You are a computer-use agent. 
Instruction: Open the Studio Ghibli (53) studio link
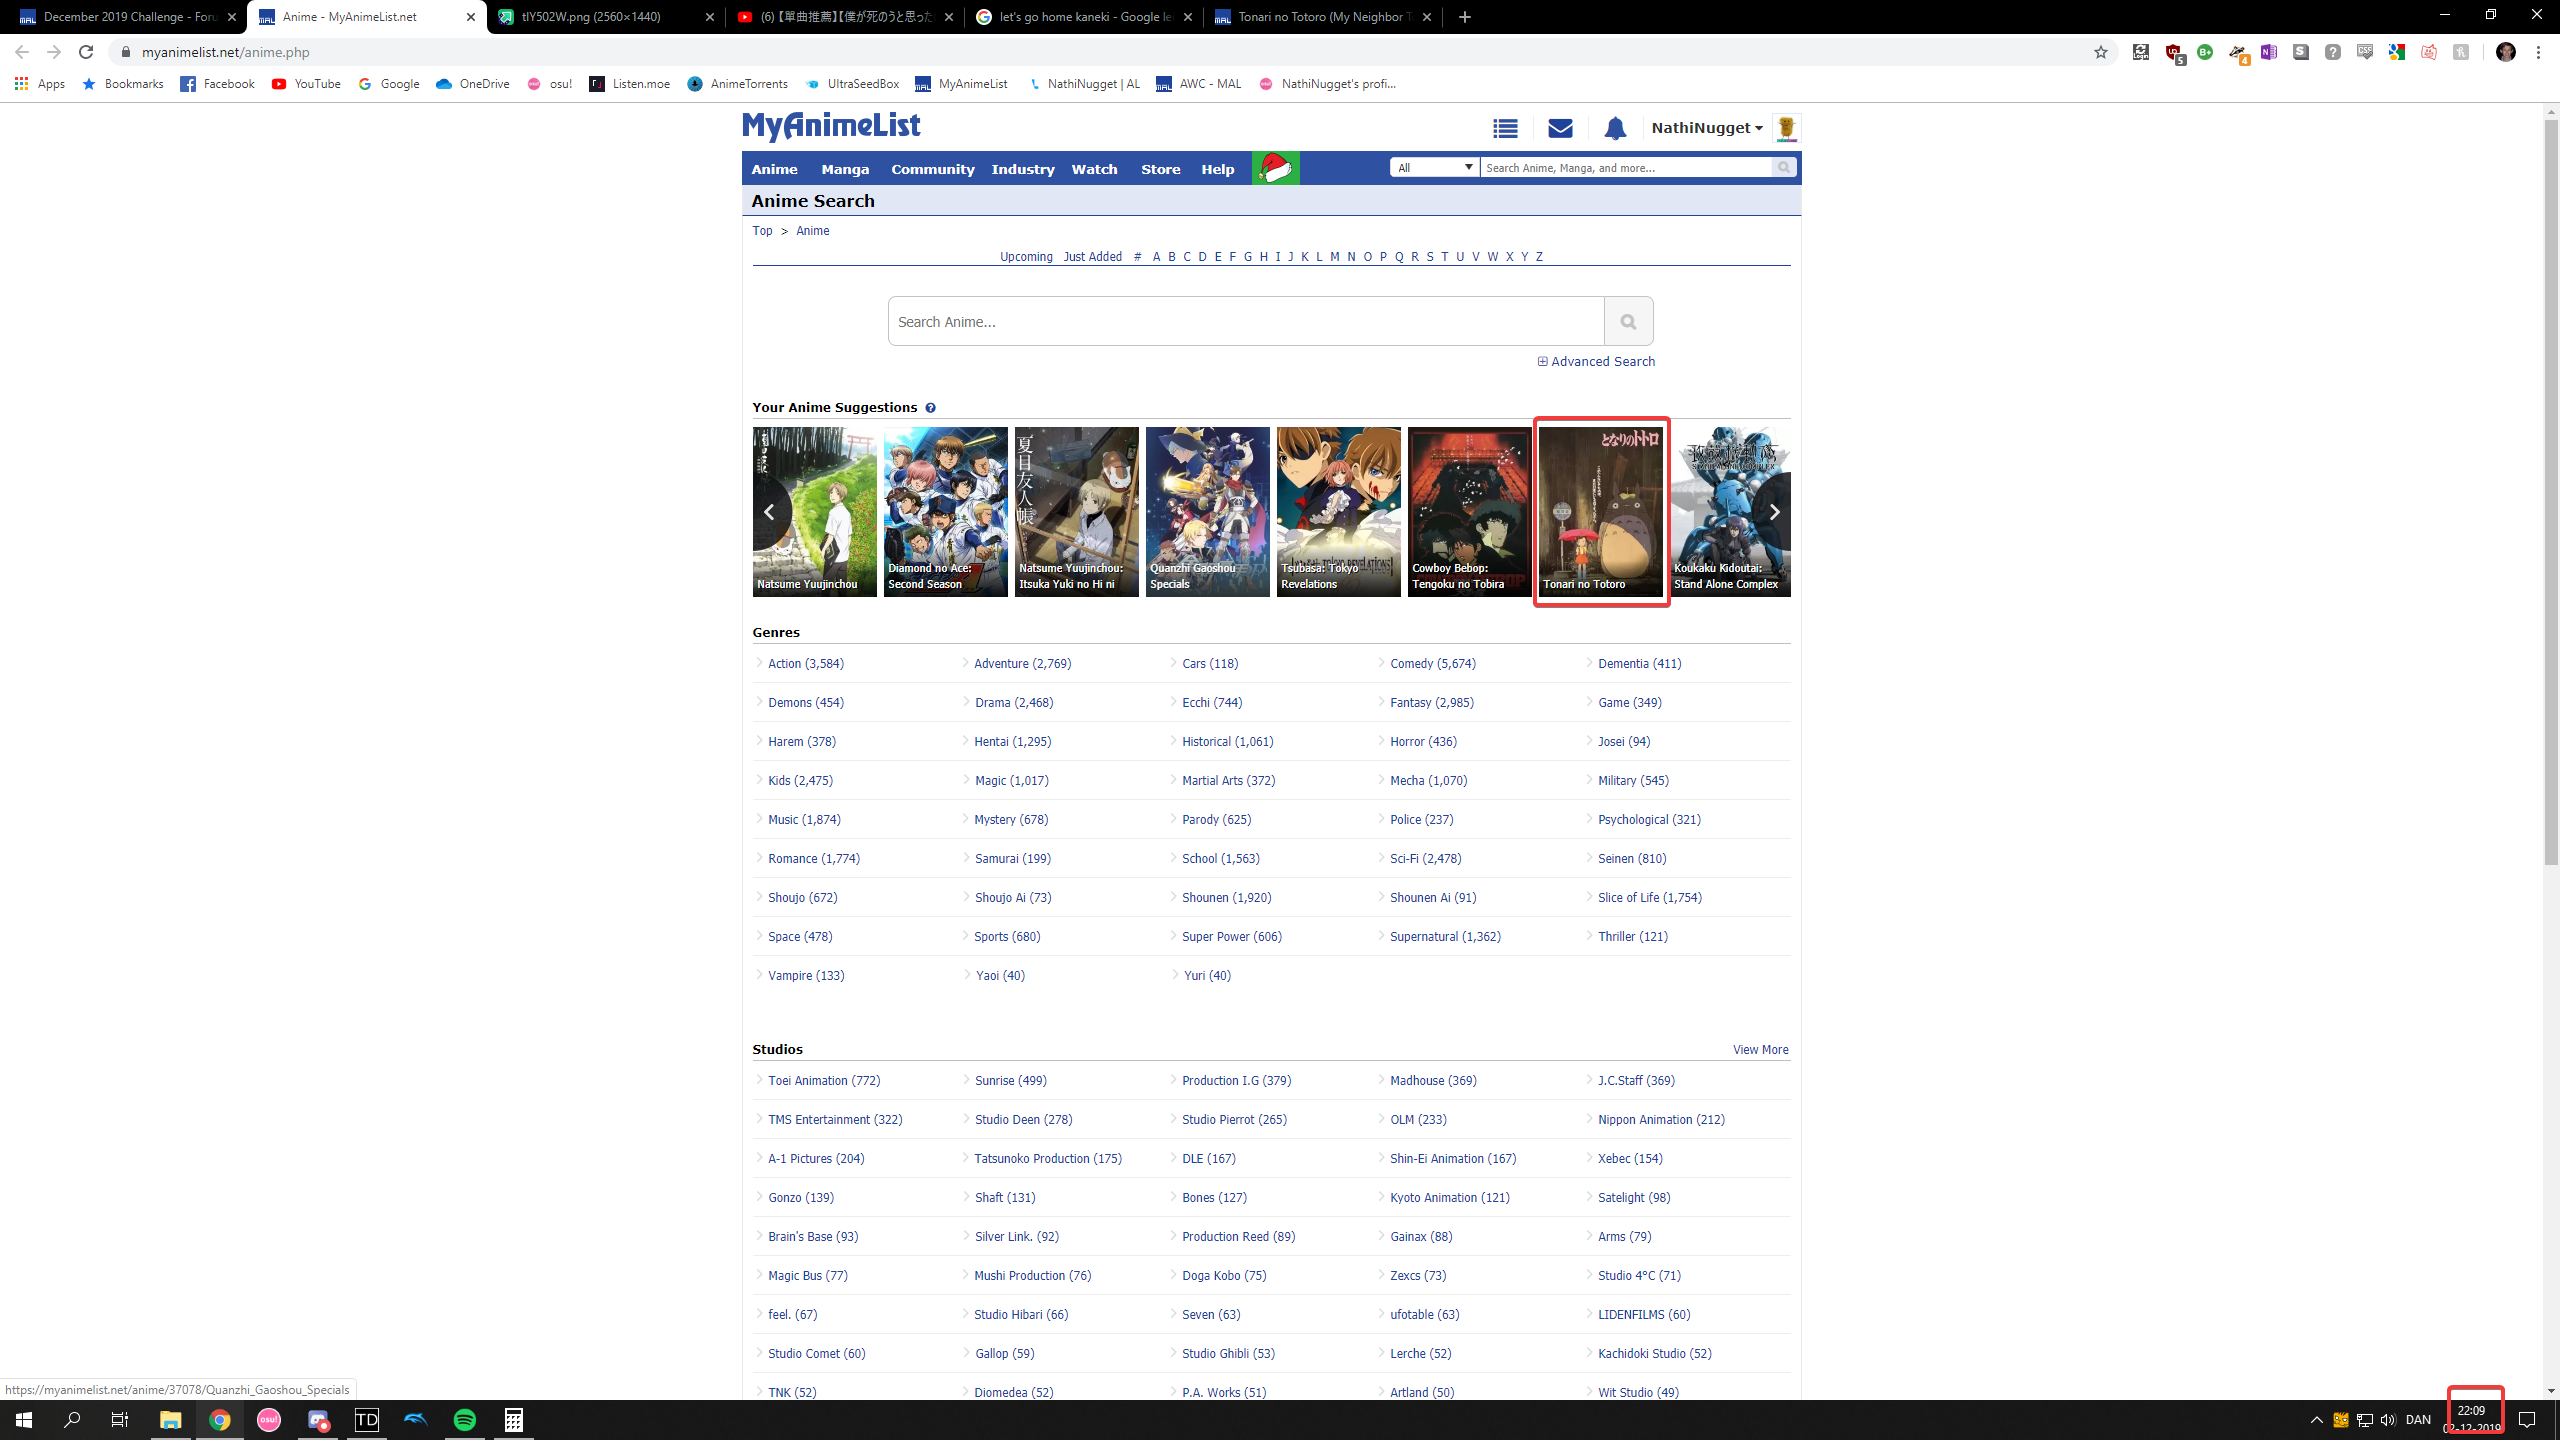click(x=1228, y=1354)
